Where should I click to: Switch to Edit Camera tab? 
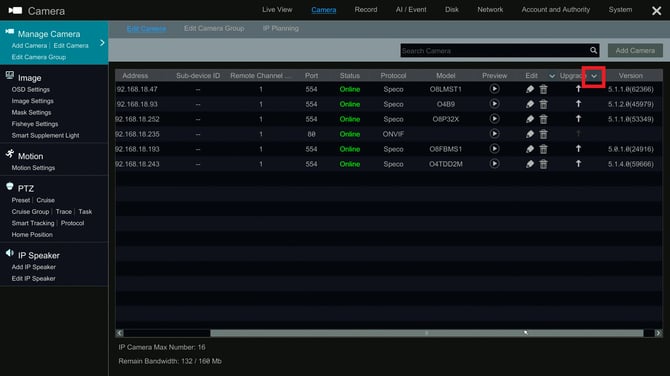click(146, 29)
